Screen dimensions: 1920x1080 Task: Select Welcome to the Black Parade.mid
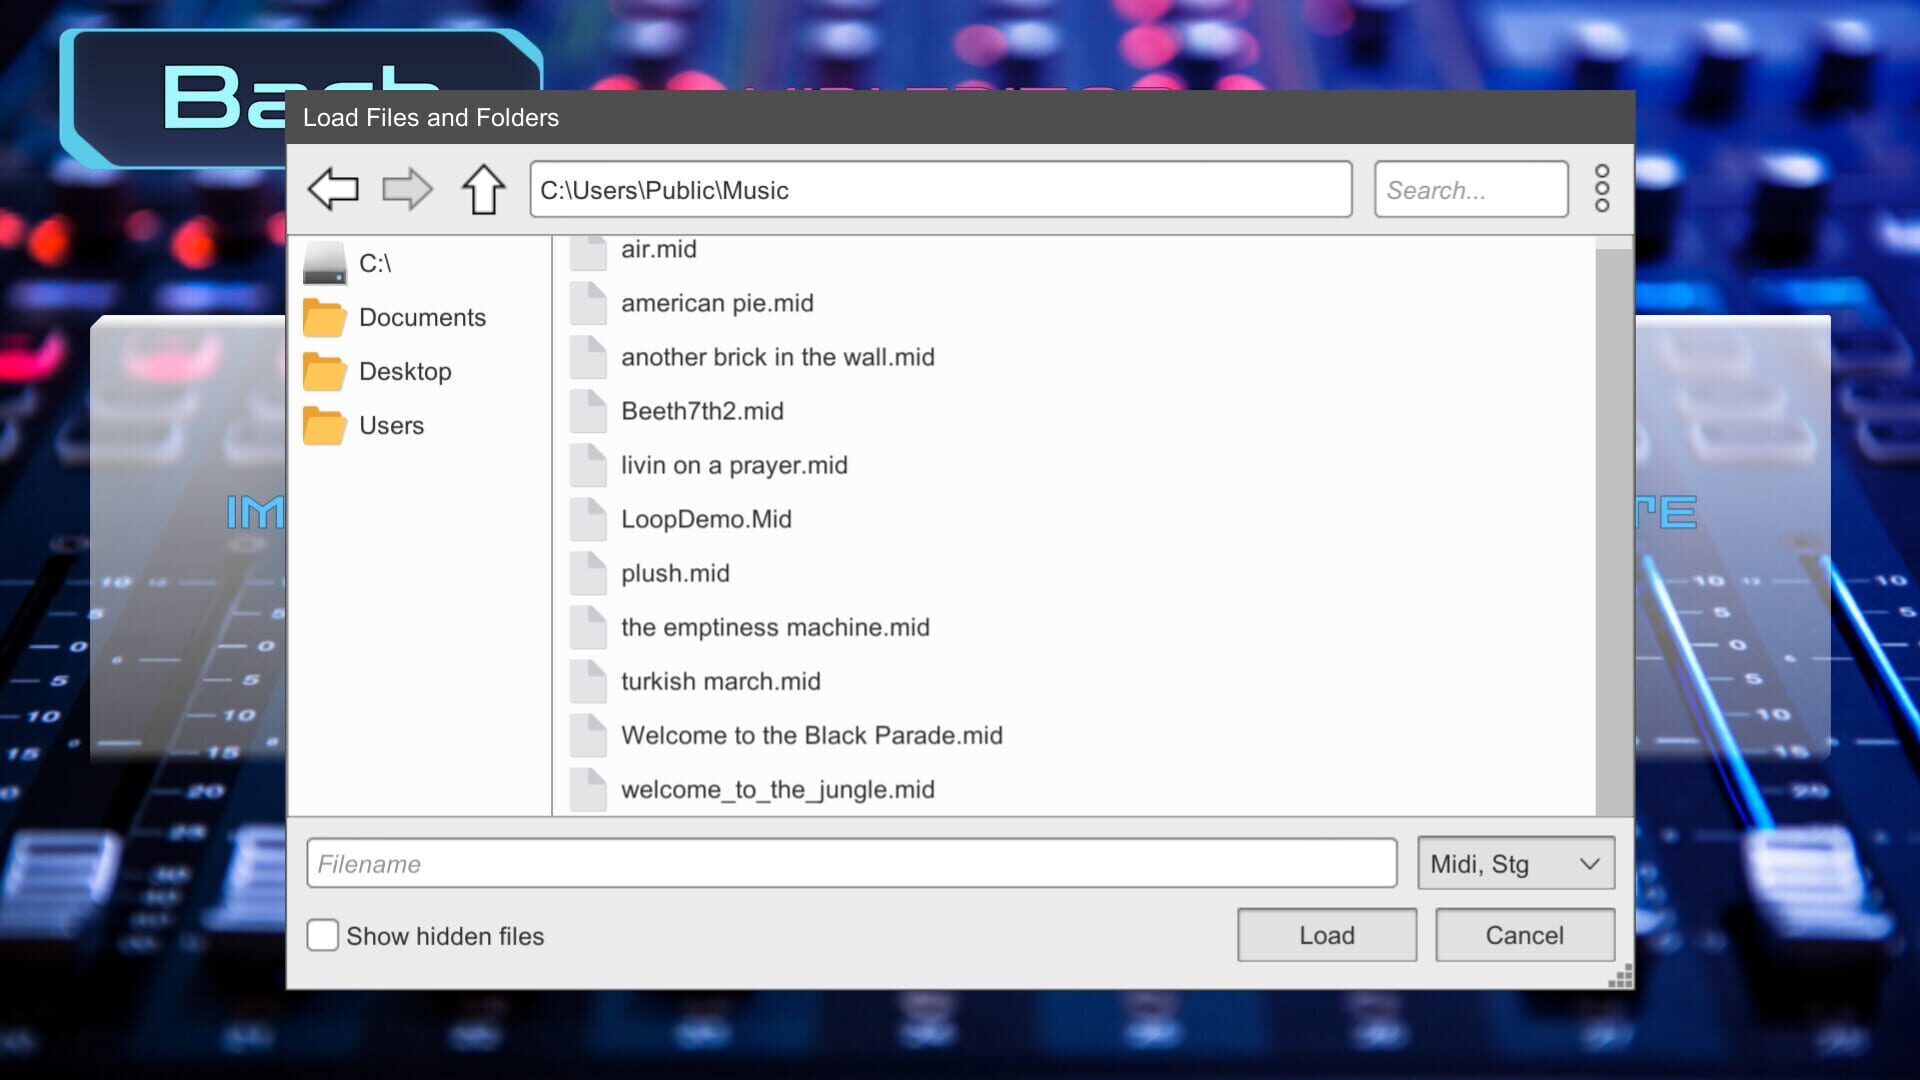tap(812, 735)
